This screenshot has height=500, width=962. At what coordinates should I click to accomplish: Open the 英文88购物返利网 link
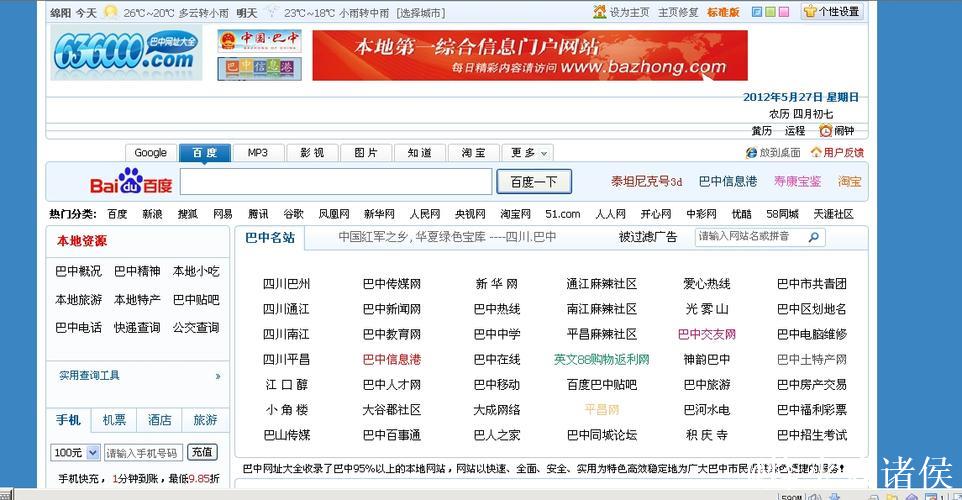601,360
